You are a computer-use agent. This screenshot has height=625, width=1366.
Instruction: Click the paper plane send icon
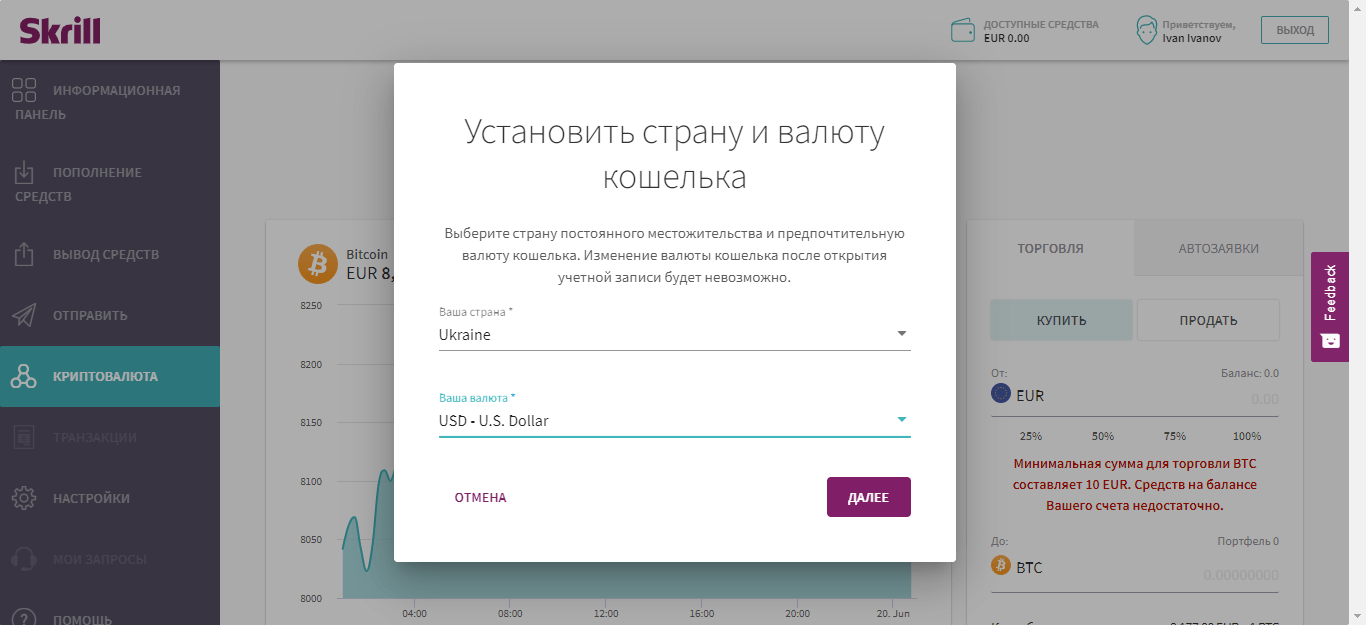point(24,315)
